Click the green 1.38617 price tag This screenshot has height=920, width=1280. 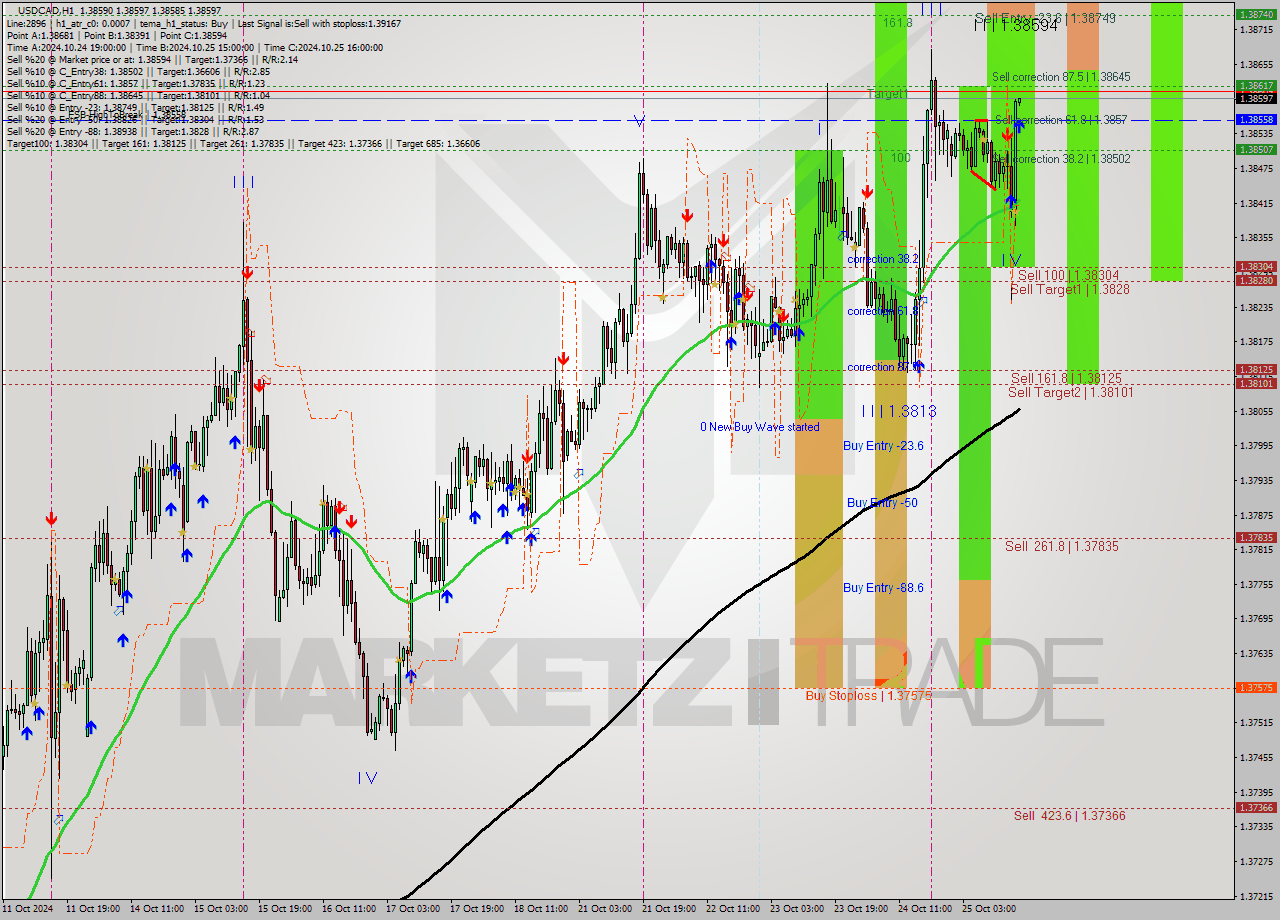coord(1255,86)
